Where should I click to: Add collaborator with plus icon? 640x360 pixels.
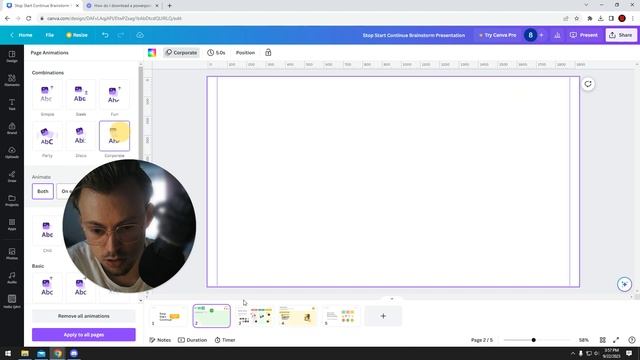(x=542, y=35)
